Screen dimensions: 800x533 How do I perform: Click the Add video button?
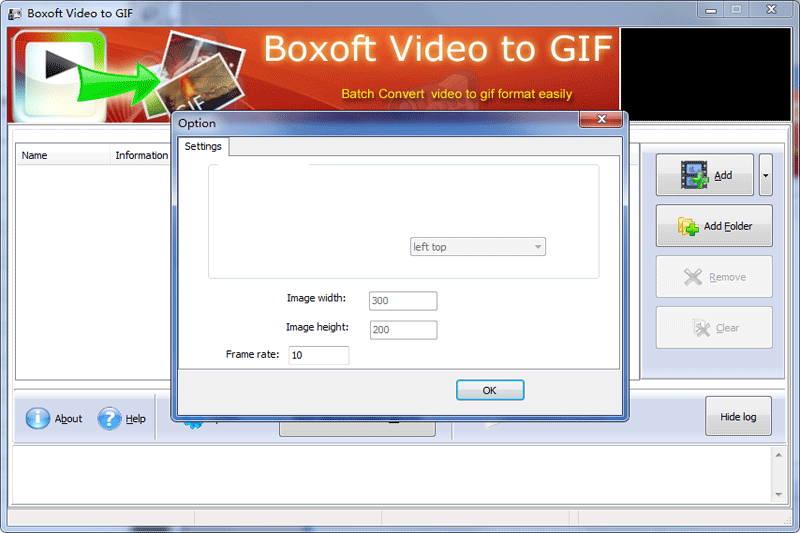click(x=705, y=175)
